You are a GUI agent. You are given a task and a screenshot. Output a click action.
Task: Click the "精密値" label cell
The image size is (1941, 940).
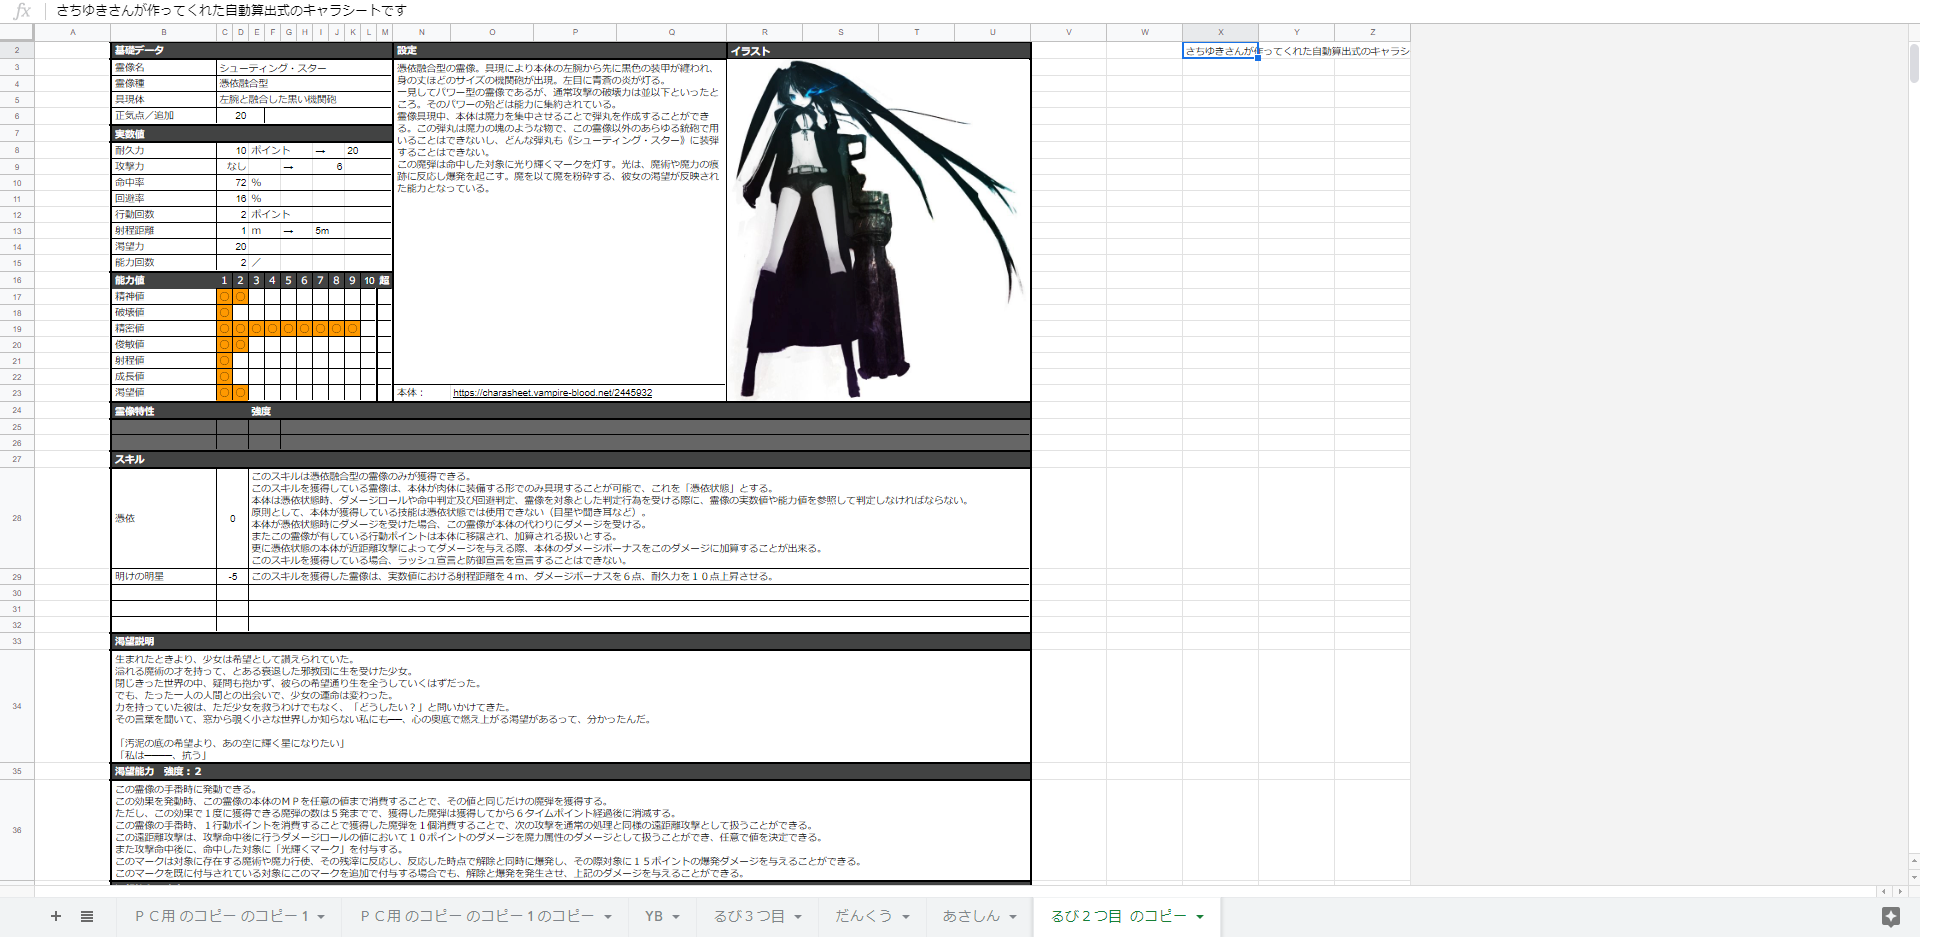coord(163,329)
